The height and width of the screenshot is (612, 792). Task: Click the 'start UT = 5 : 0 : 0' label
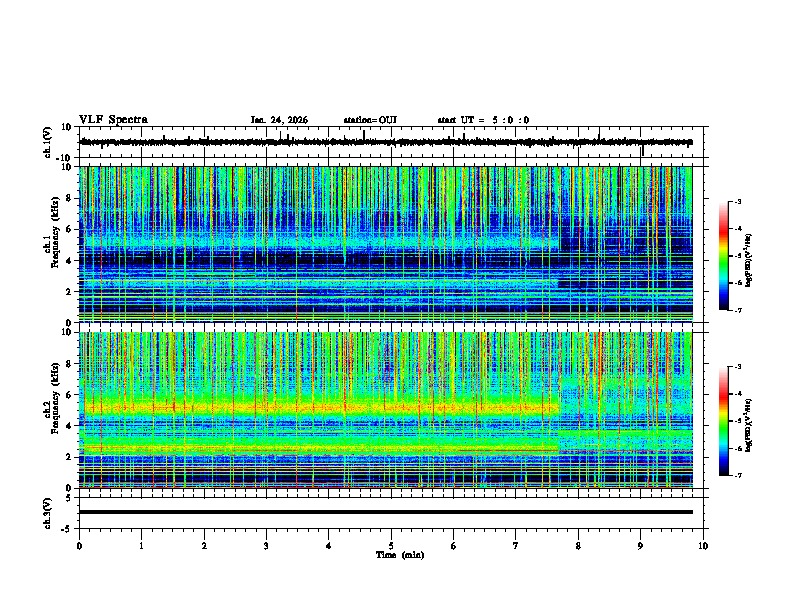pos(483,120)
